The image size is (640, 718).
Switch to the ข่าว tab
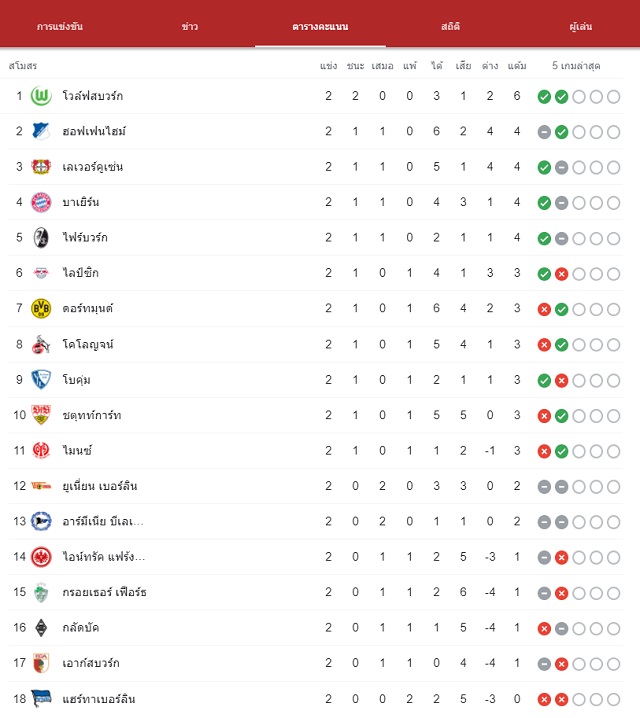190,26
